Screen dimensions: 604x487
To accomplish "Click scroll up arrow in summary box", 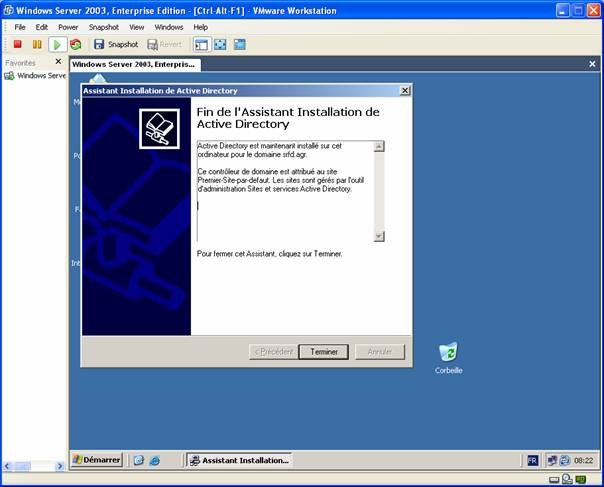I will click(379, 146).
